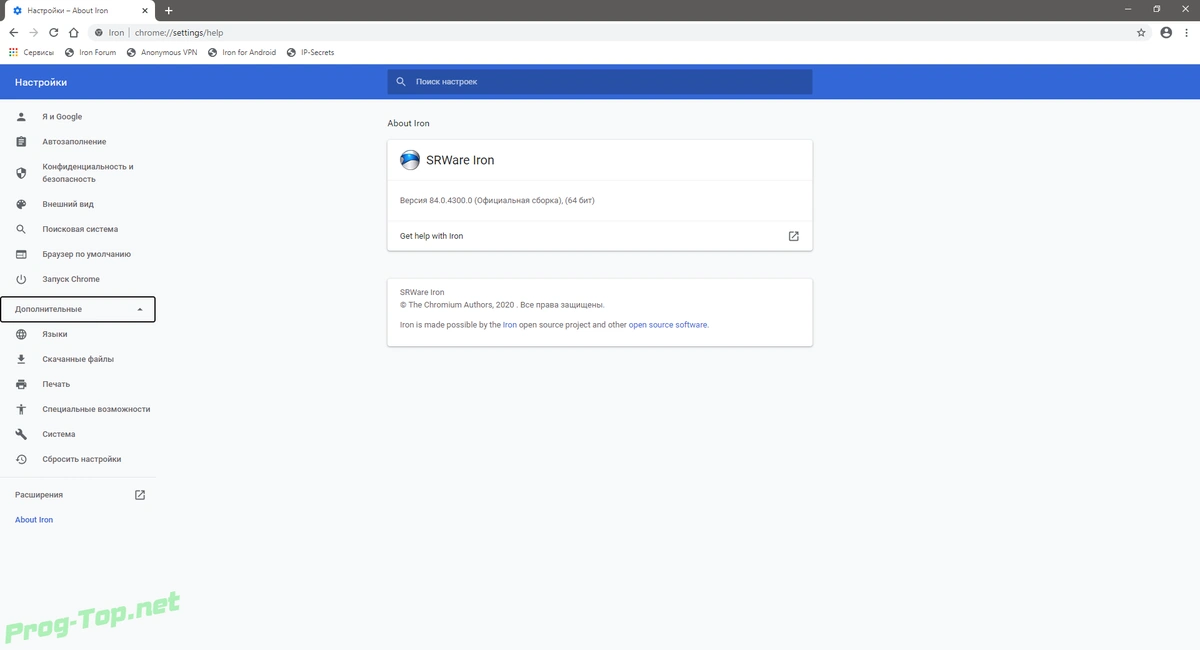The width and height of the screenshot is (1200, 650).
Task: Collapse the Дополнительные section
Action: tap(78, 309)
